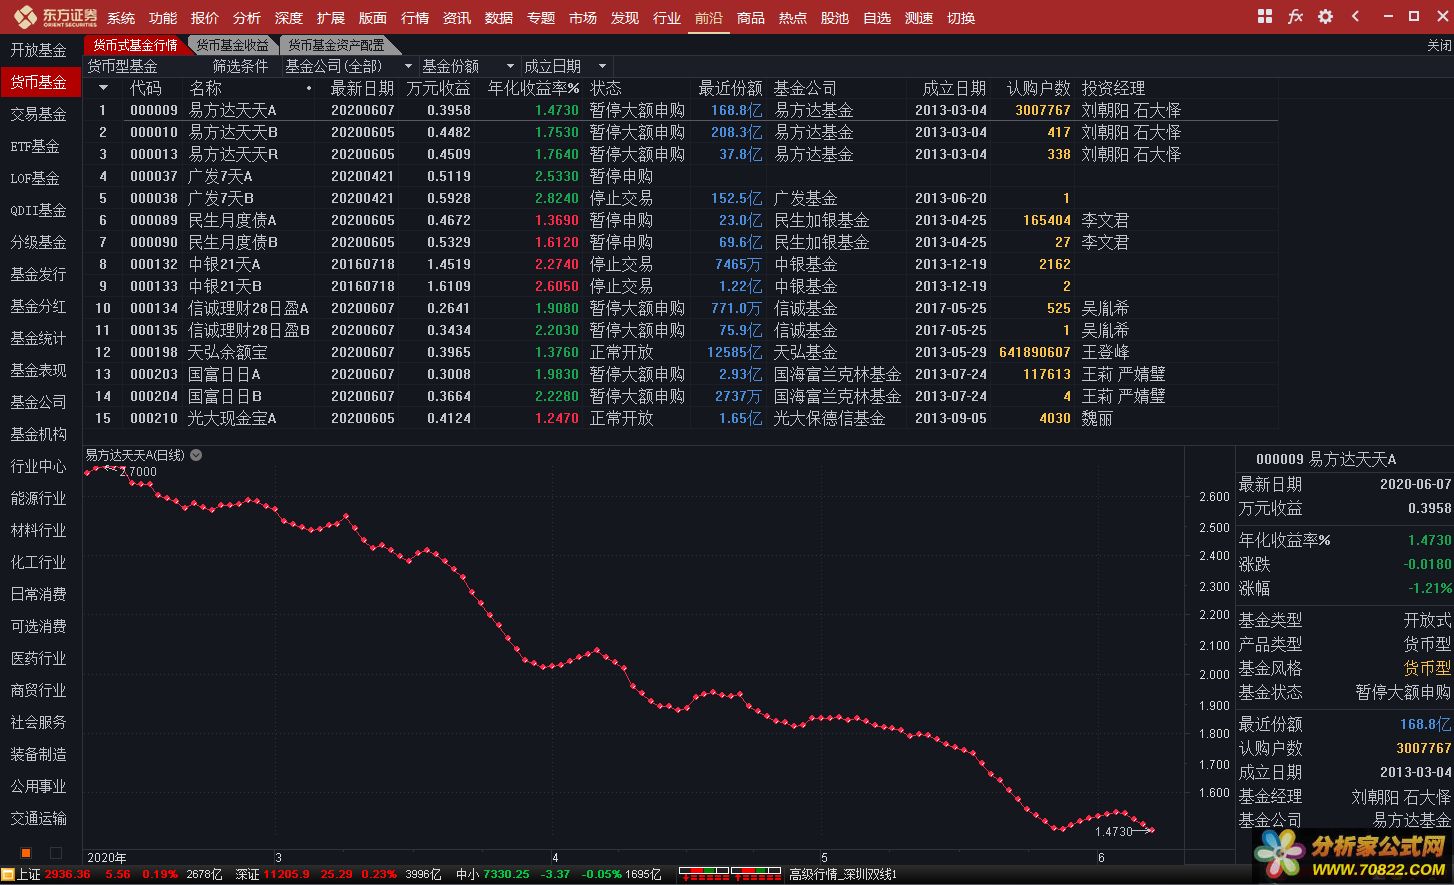Sort by 成立日期 column header
This screenshot has height=885, width=1454.
click(x=954, y=88)
